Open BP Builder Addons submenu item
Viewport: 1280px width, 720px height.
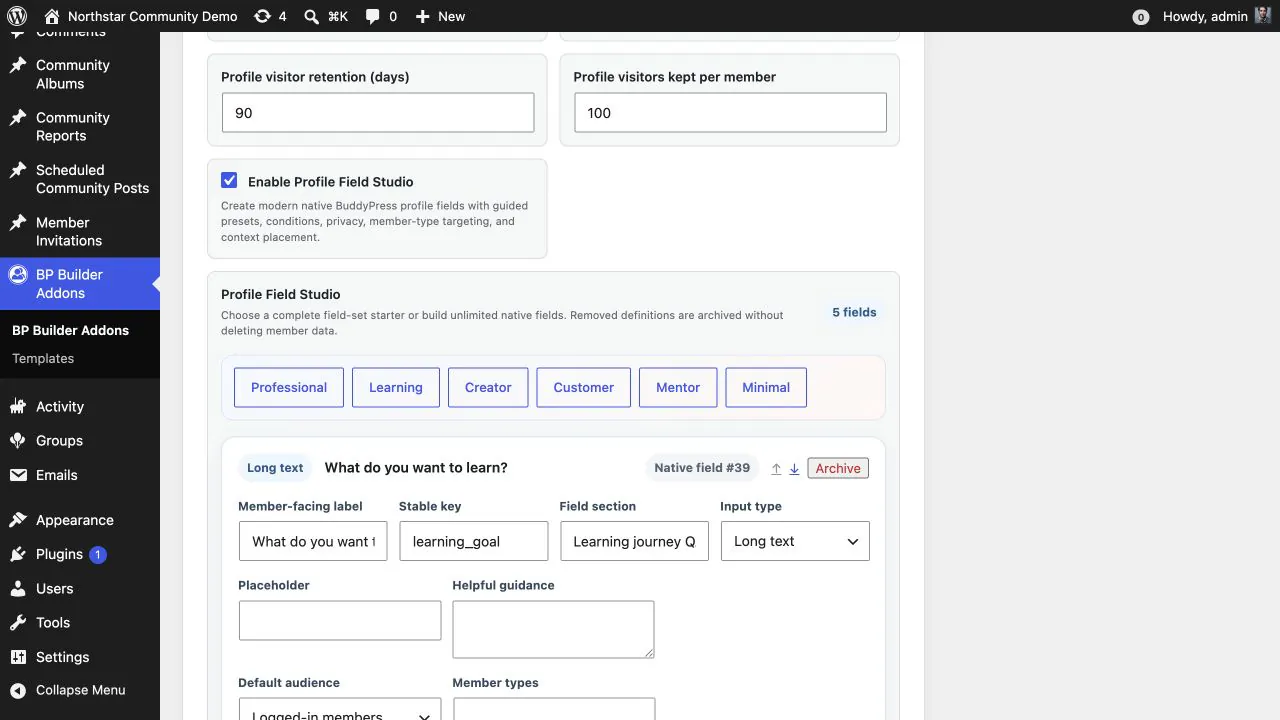(x=70, y=330)
